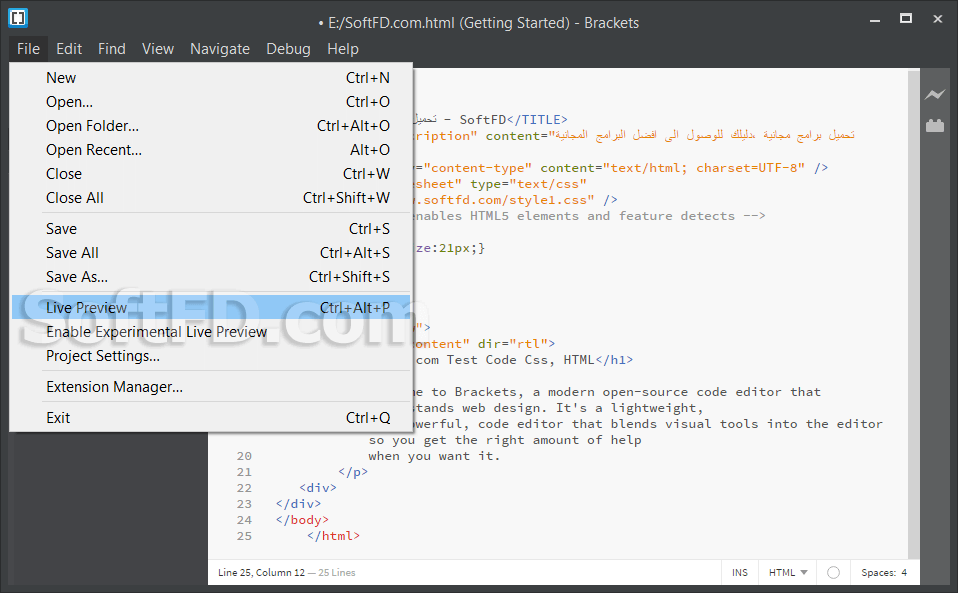This screenshot has width=958, height=593.
Task: Choose Exit from the File menu
Action: (x=211, y=418)
